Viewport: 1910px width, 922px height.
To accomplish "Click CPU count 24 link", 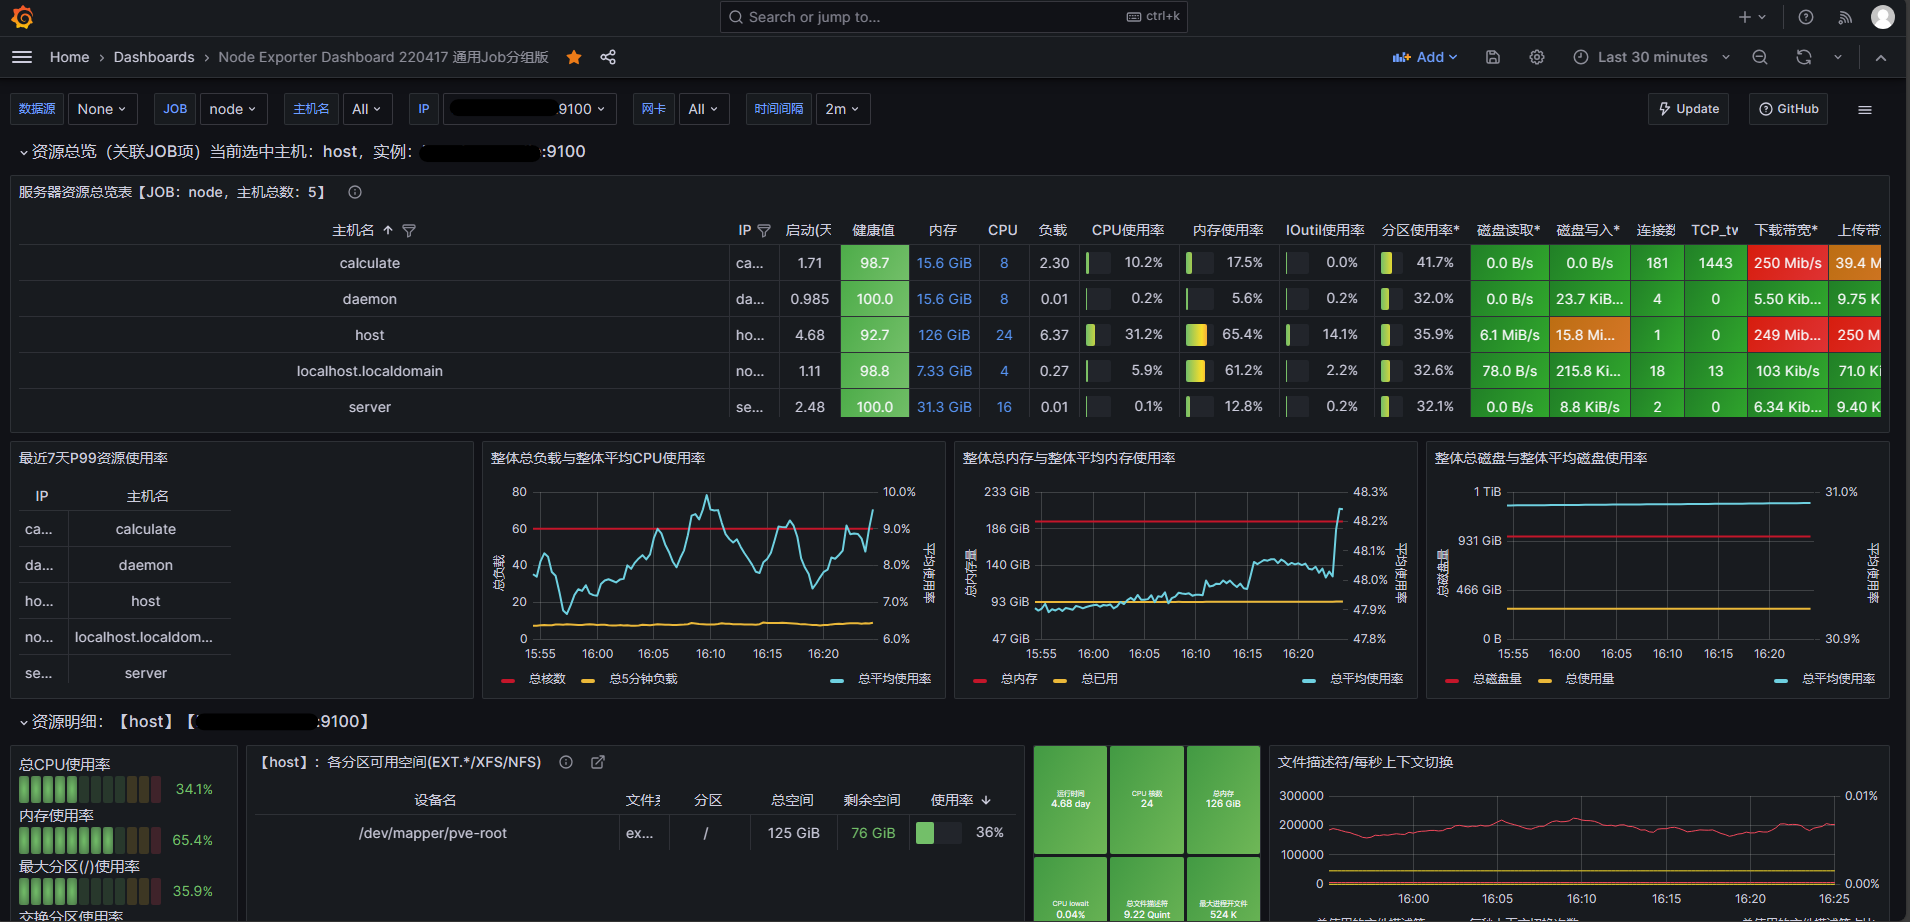I will (1004, 335).
